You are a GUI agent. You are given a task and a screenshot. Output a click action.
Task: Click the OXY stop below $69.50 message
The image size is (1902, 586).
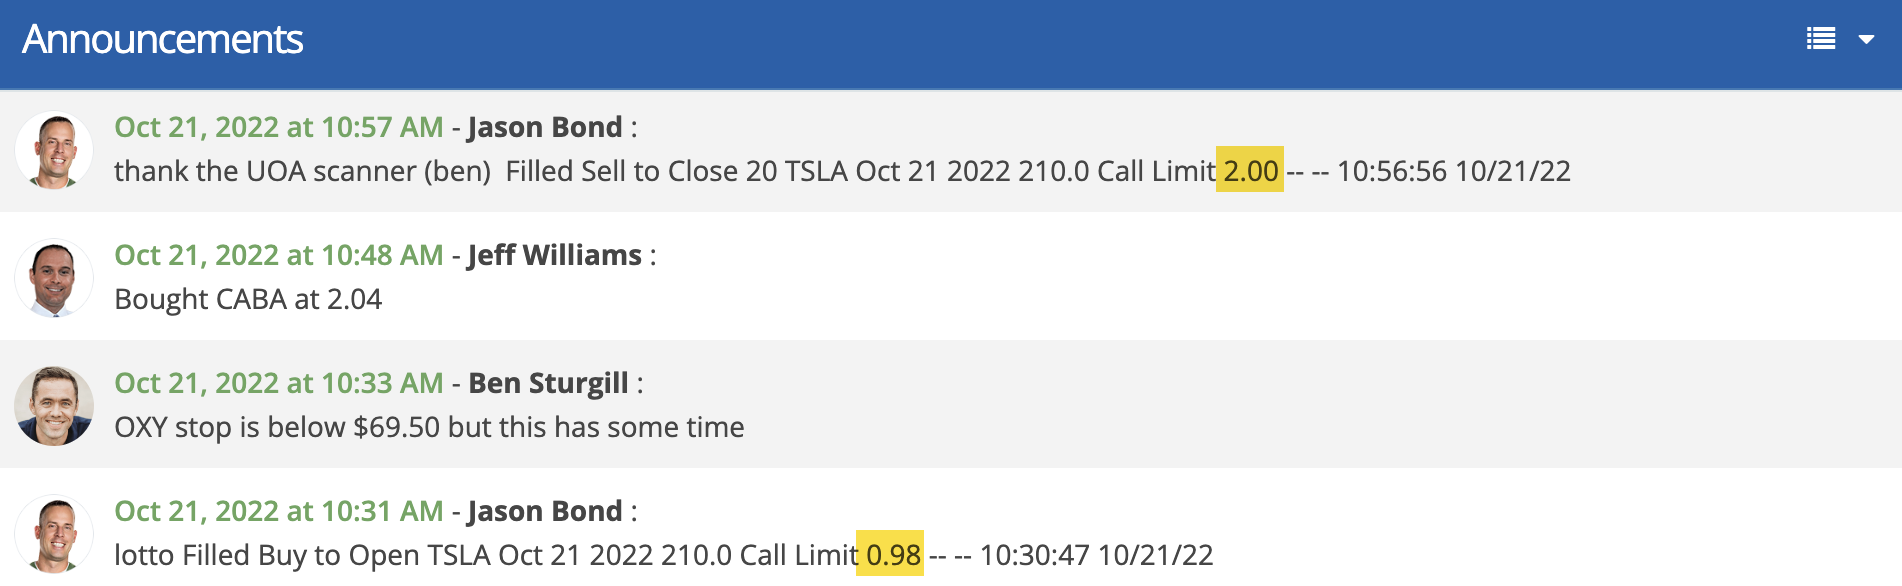point(429,427)
